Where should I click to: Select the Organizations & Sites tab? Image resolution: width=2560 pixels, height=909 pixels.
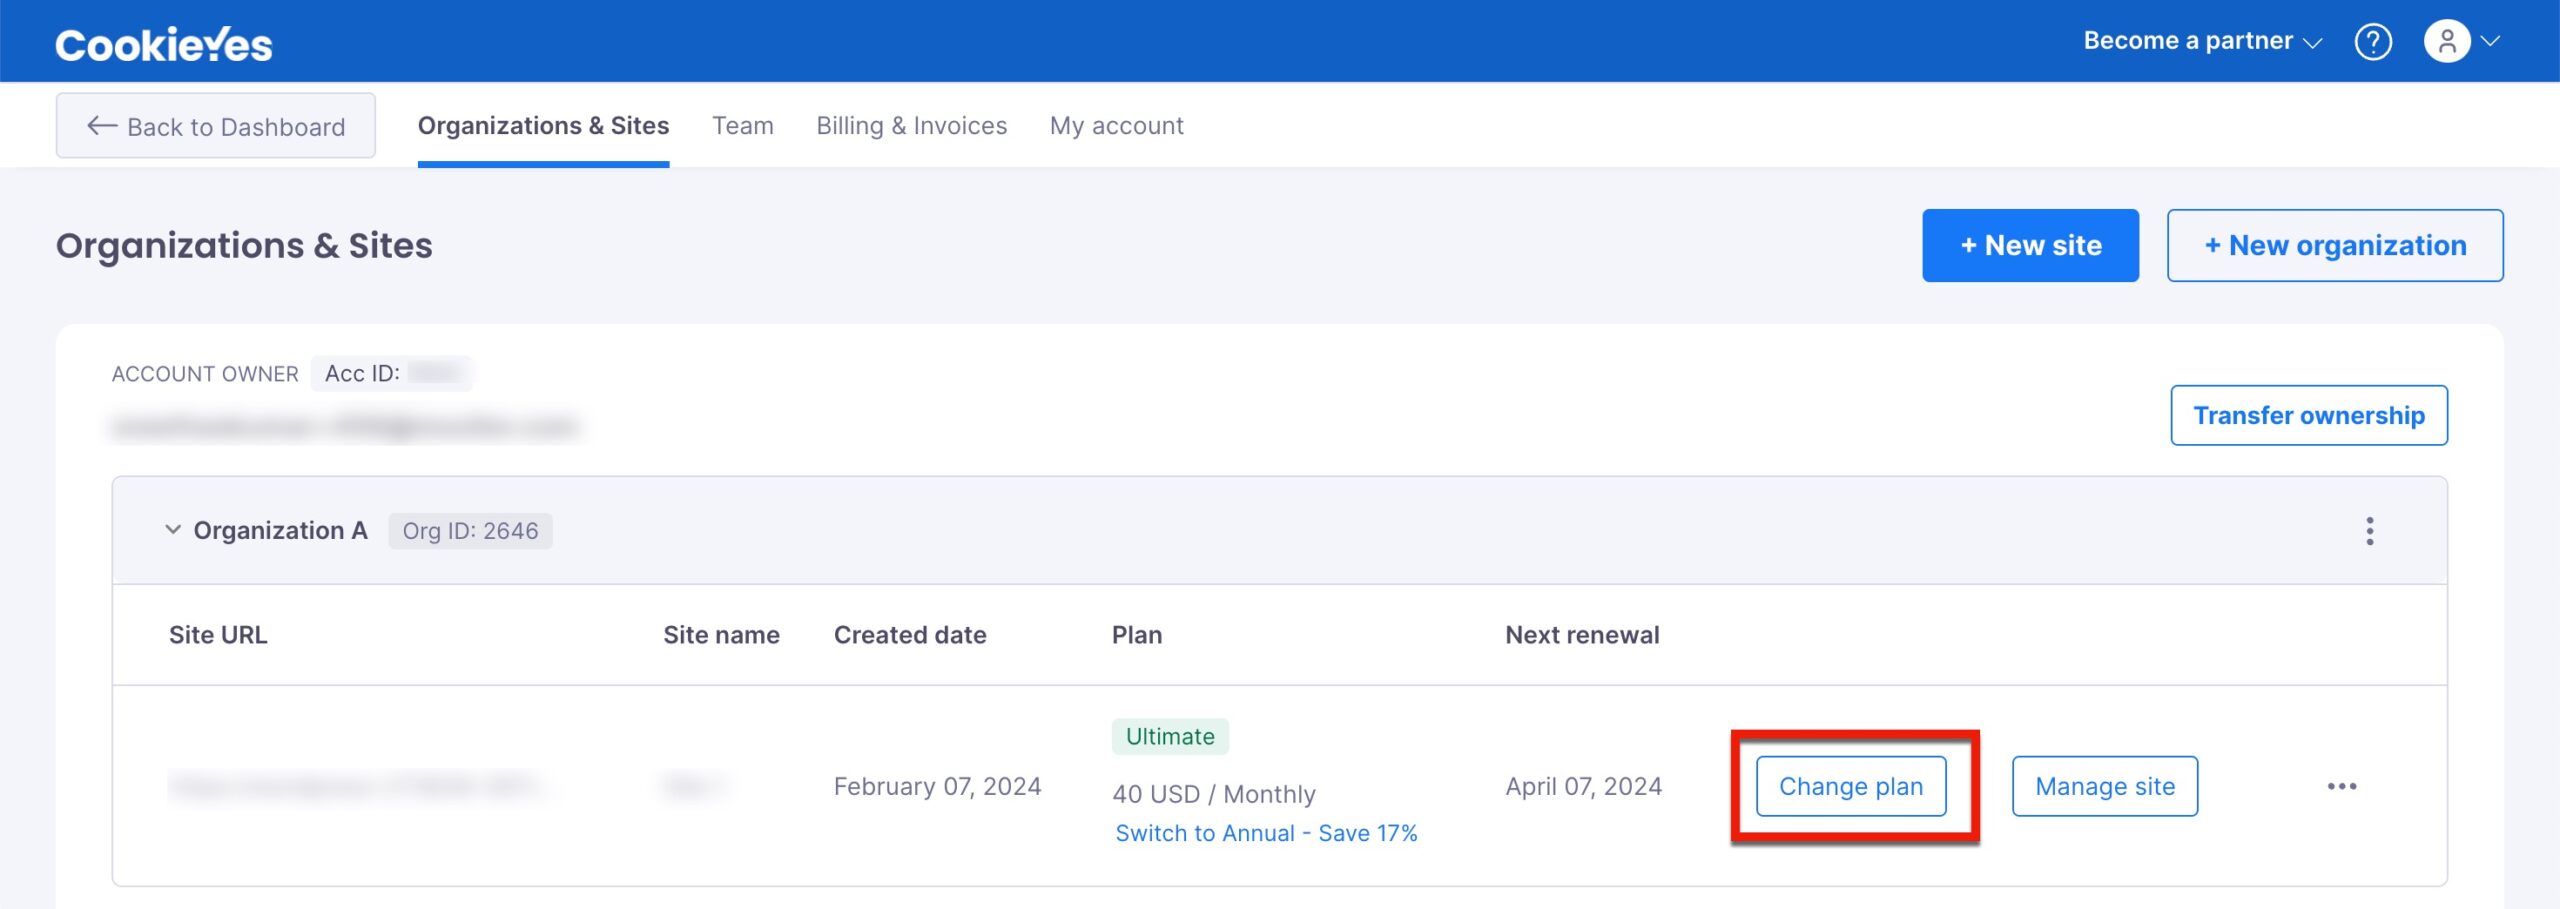tap(543, 126)
